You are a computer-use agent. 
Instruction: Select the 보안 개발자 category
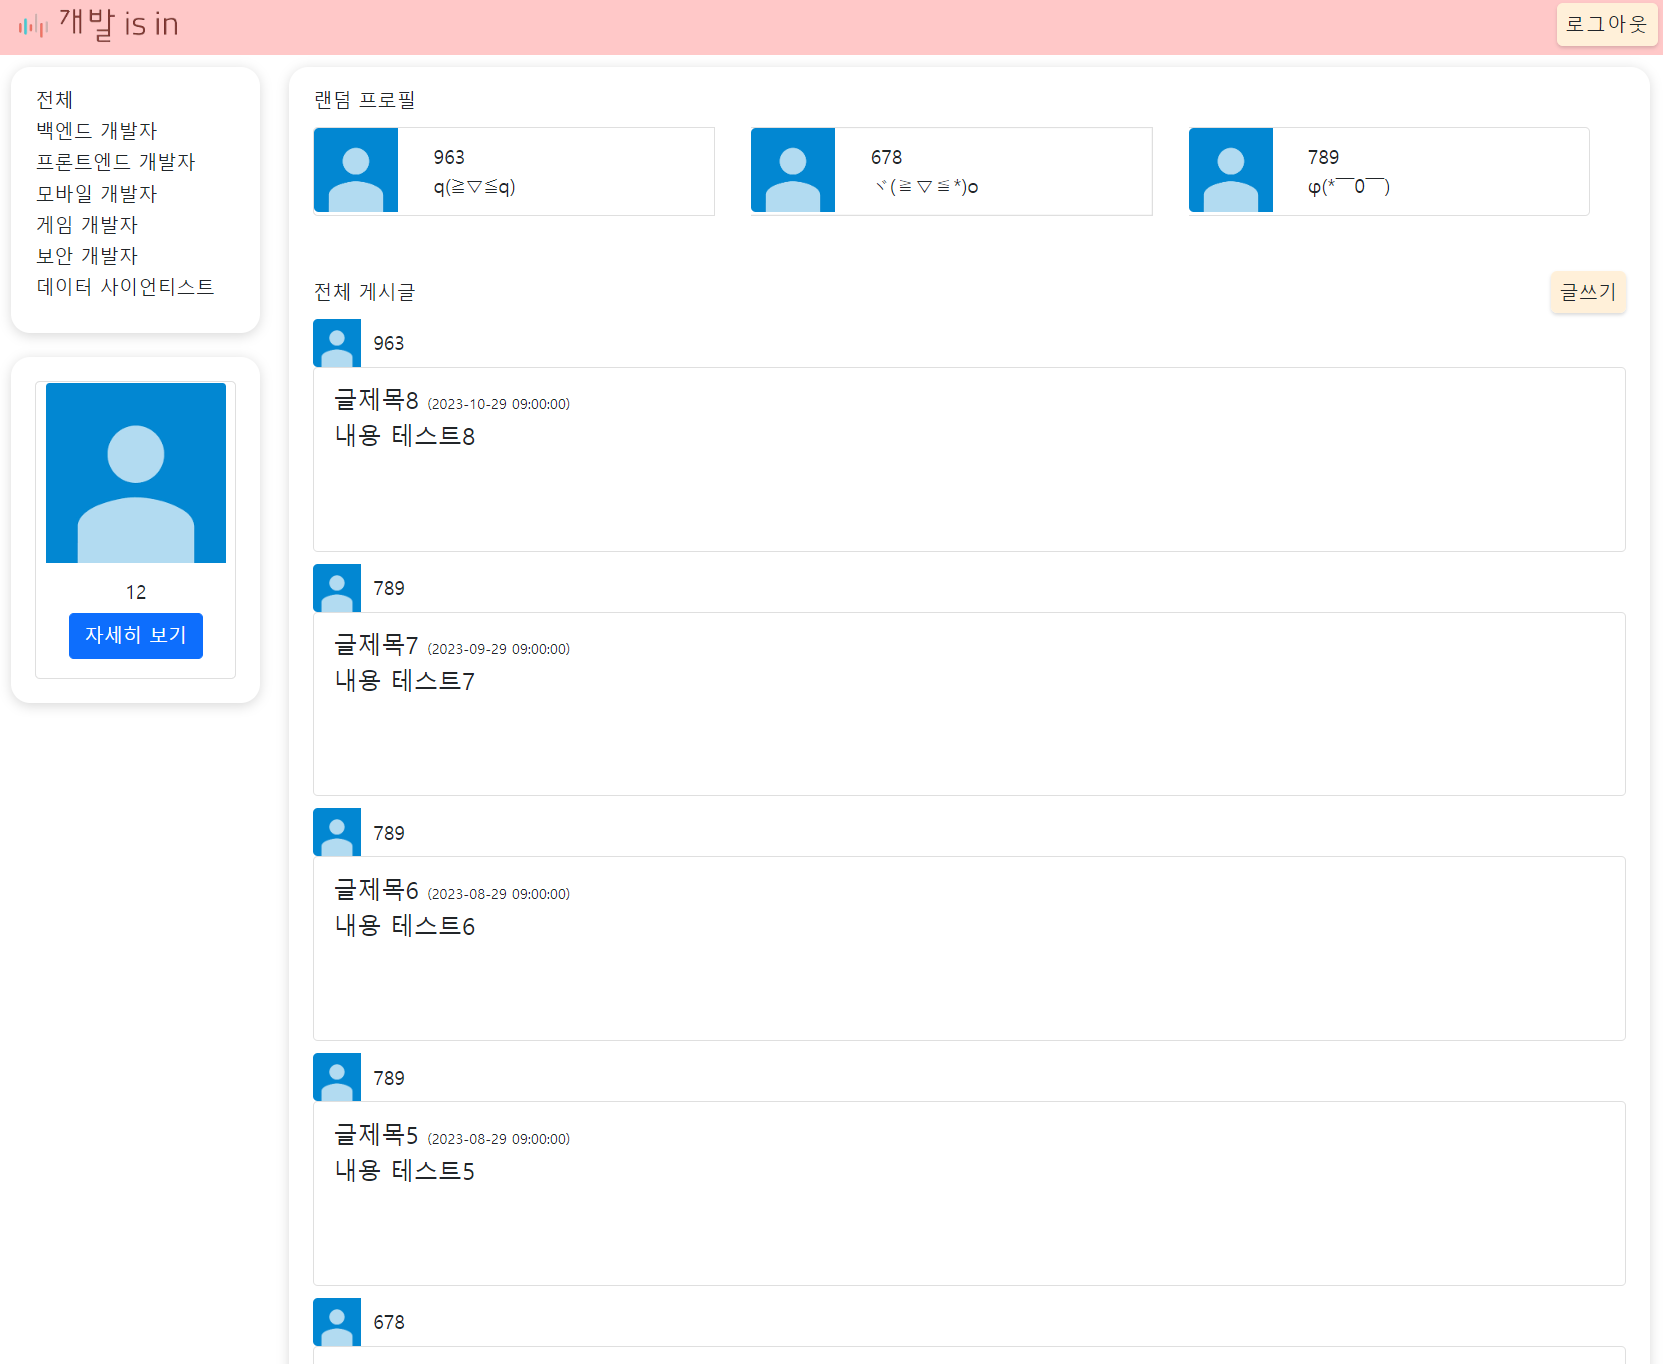point(87,256)
